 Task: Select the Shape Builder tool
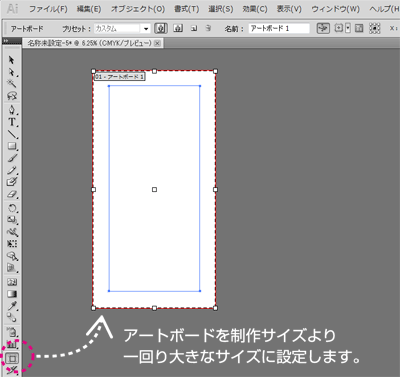coord(12,256)
